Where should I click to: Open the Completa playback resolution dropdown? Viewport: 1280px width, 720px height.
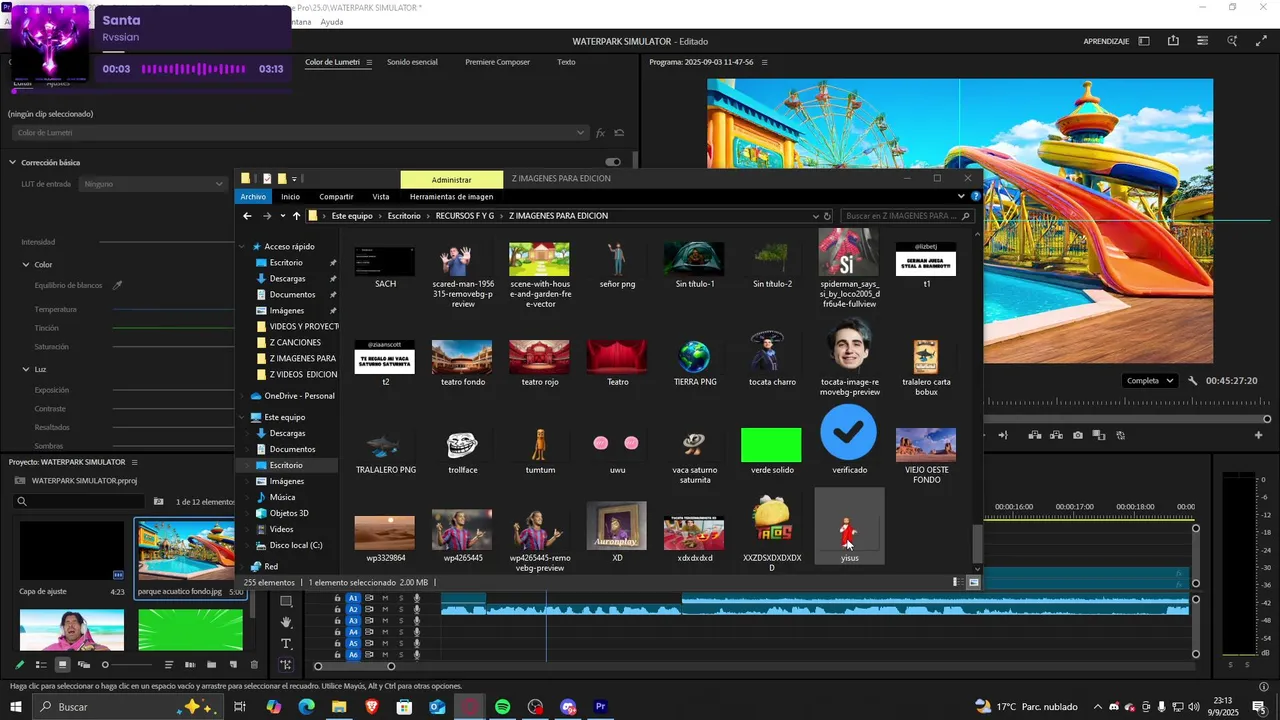[x=1149, y=381]
